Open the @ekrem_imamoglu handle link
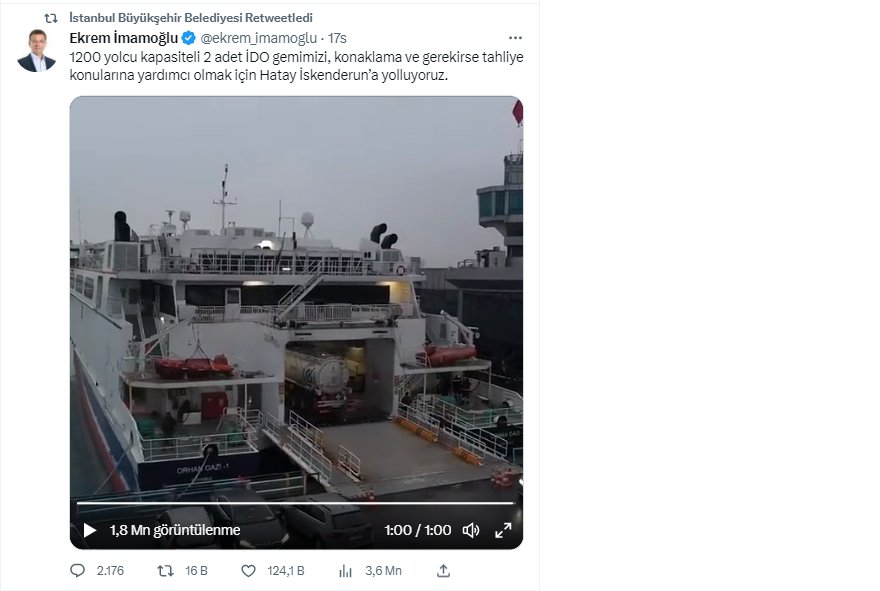This screenshot has height=591, width=880. click(x=253, y=38)
